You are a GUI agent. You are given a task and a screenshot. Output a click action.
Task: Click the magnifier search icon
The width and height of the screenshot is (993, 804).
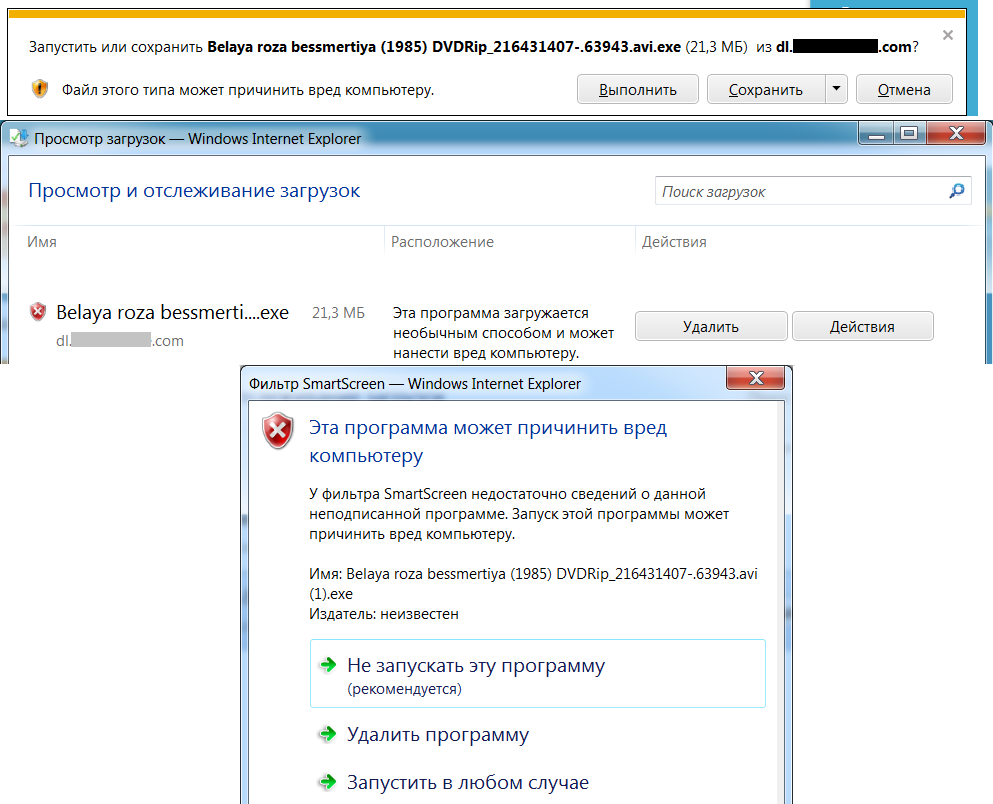(957, 191)
